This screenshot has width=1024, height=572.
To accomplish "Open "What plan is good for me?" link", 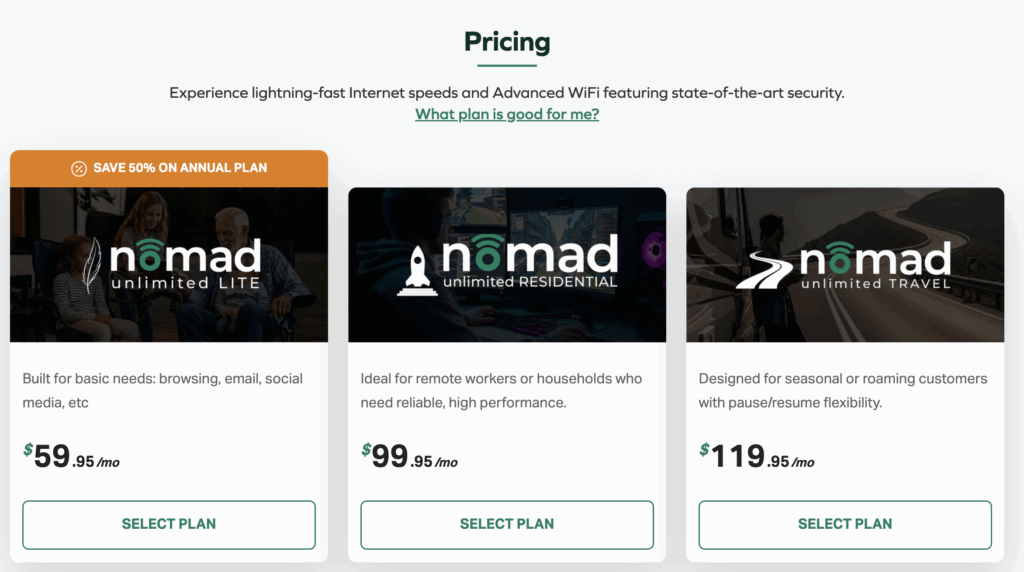I will pyautogui.click(x=507, y=114).
